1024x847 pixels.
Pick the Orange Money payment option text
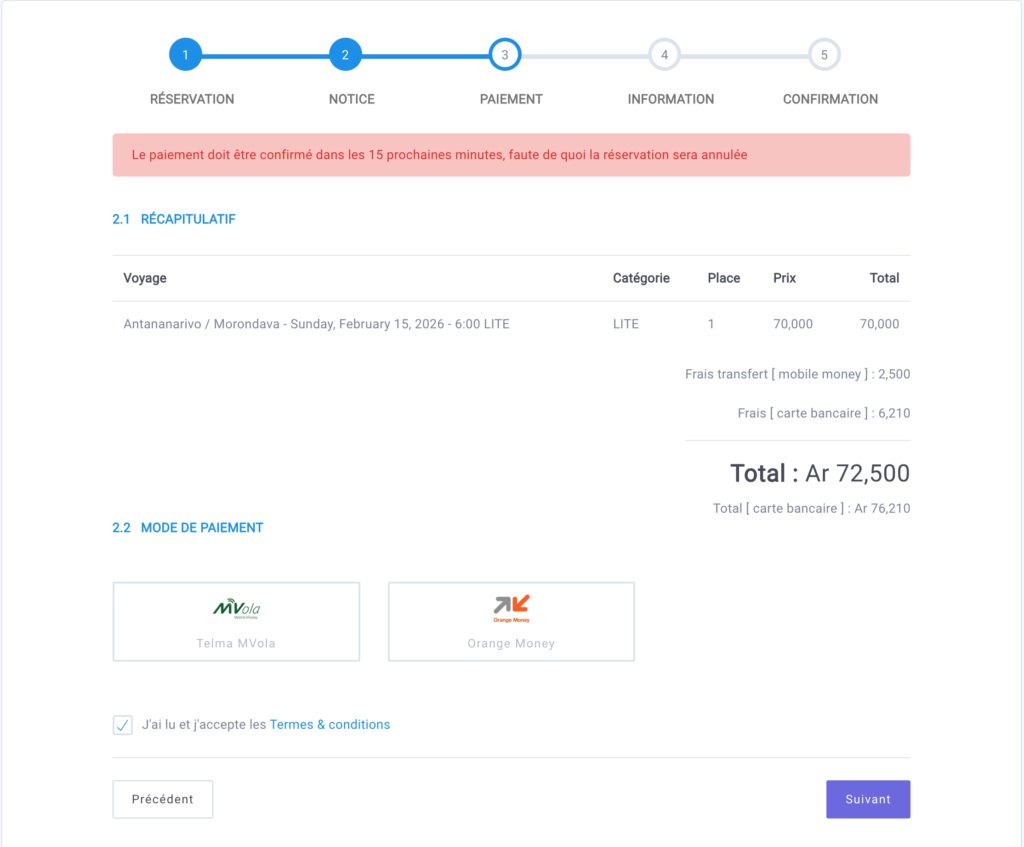(511, 643)
